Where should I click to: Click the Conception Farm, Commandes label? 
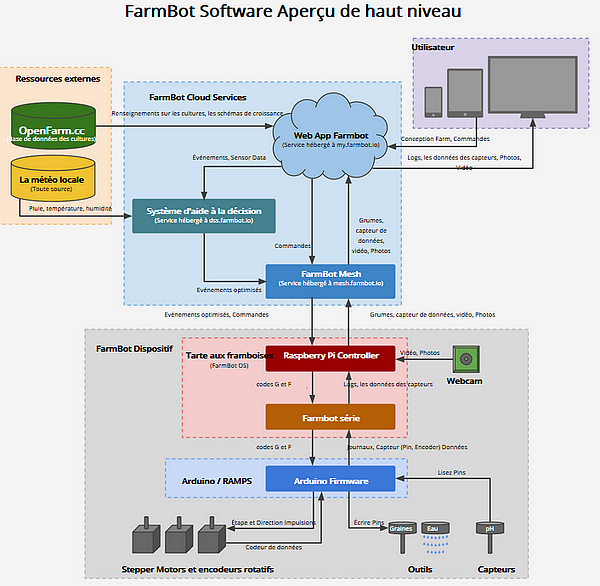(445, 139)
